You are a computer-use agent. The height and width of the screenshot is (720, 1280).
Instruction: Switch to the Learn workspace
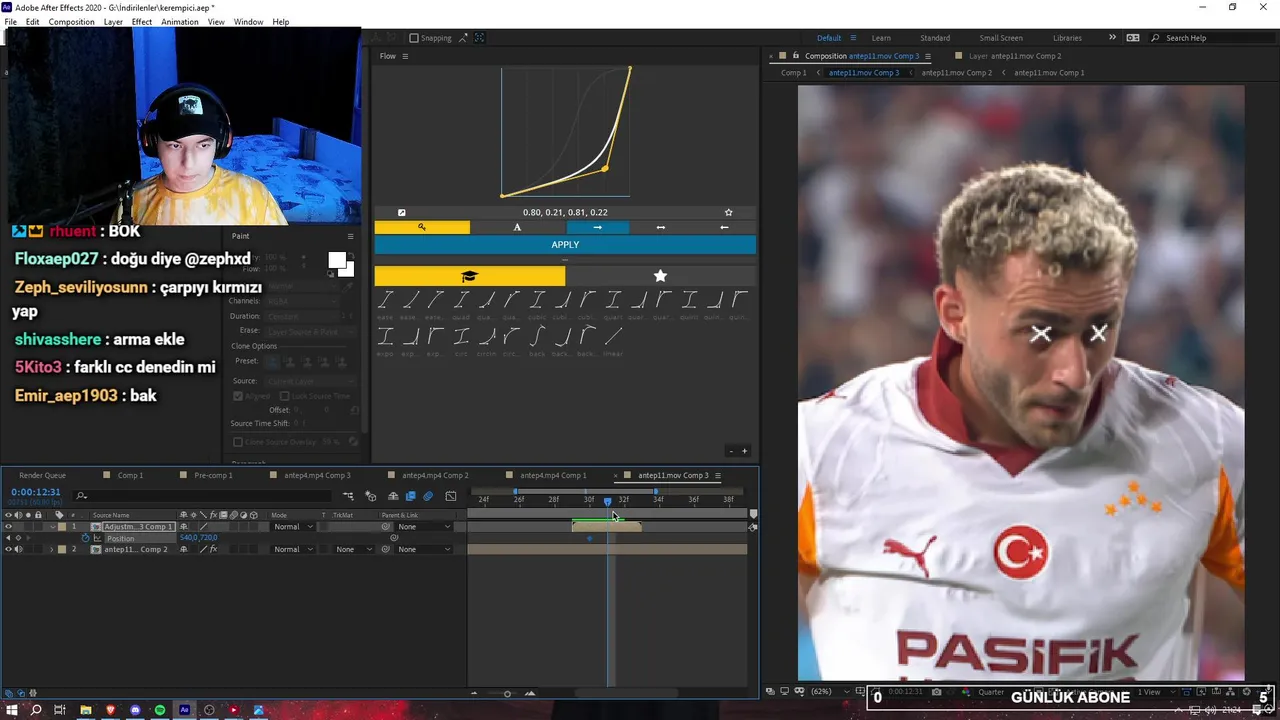881,38
